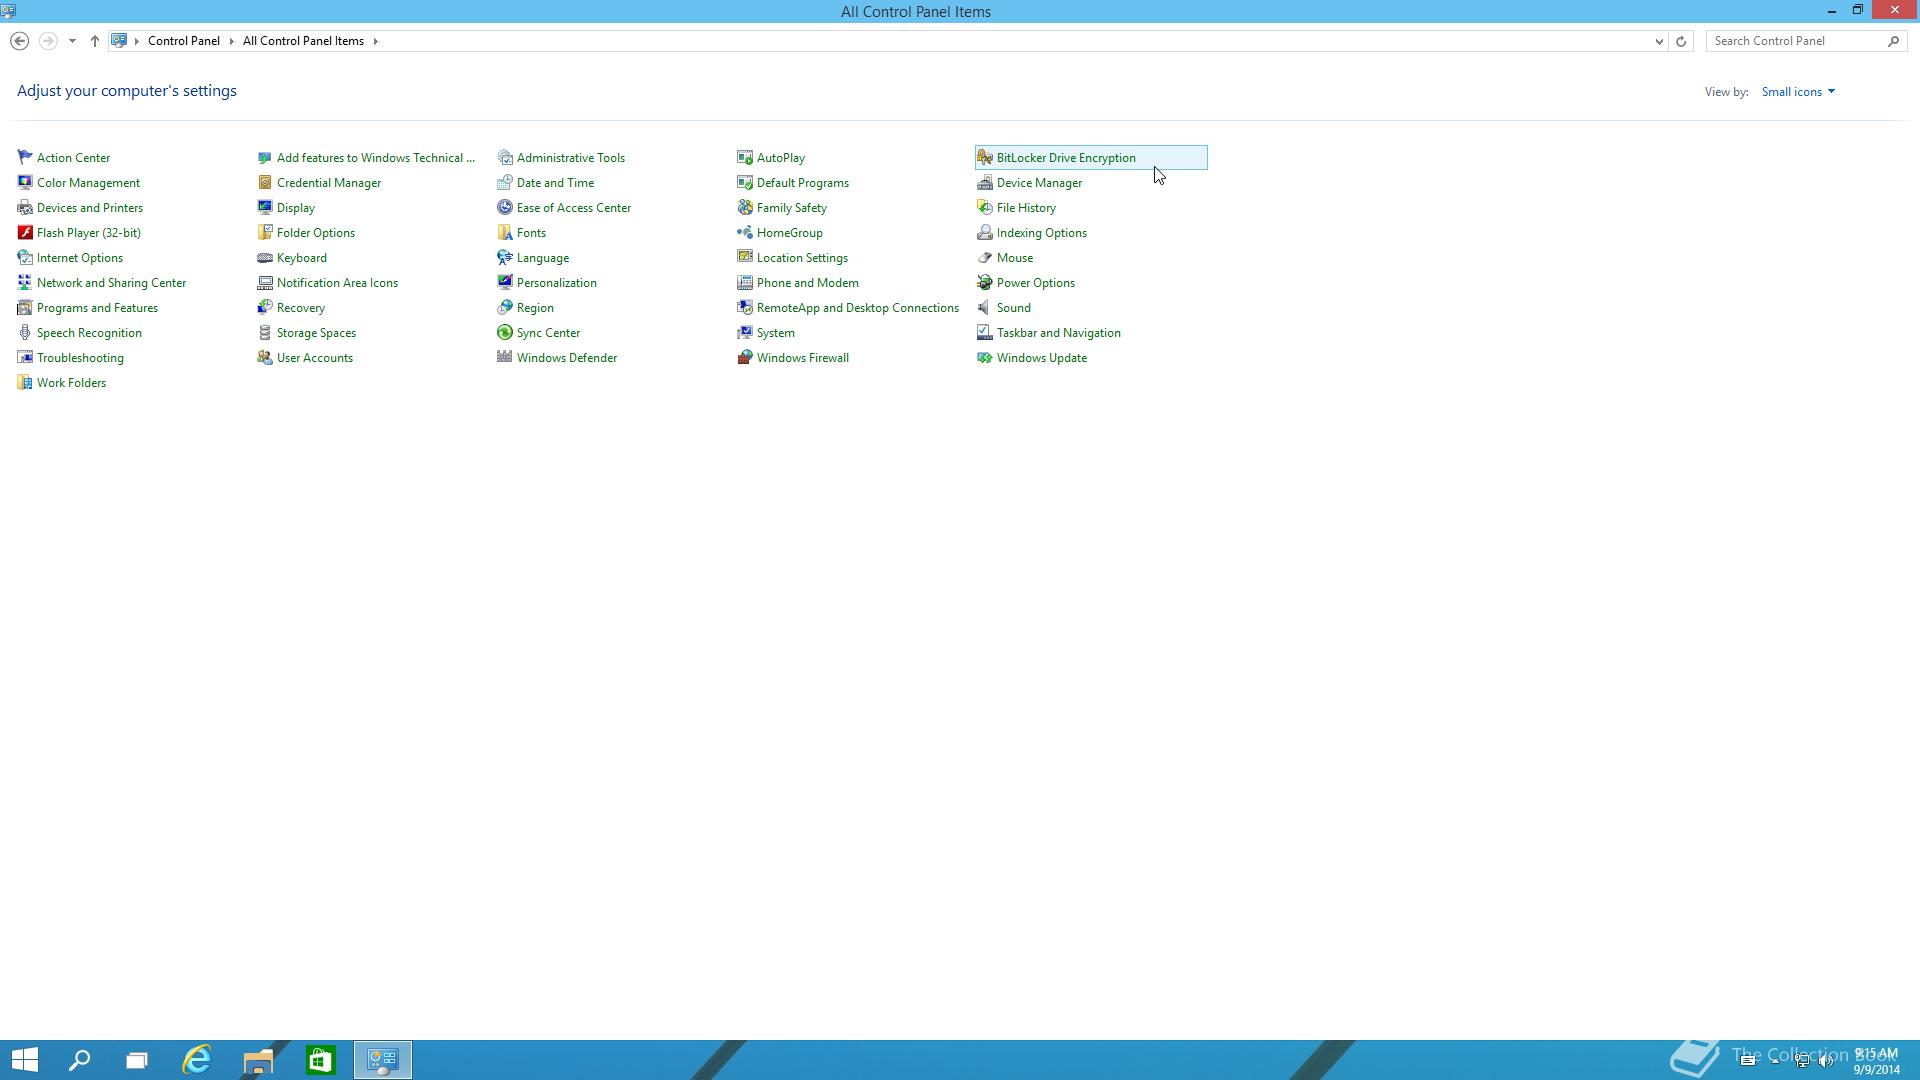The width and height of the screenshot is (1920, 1080).
Task: Open the taskbar Search magnifier
Action: coord(79,1059)
